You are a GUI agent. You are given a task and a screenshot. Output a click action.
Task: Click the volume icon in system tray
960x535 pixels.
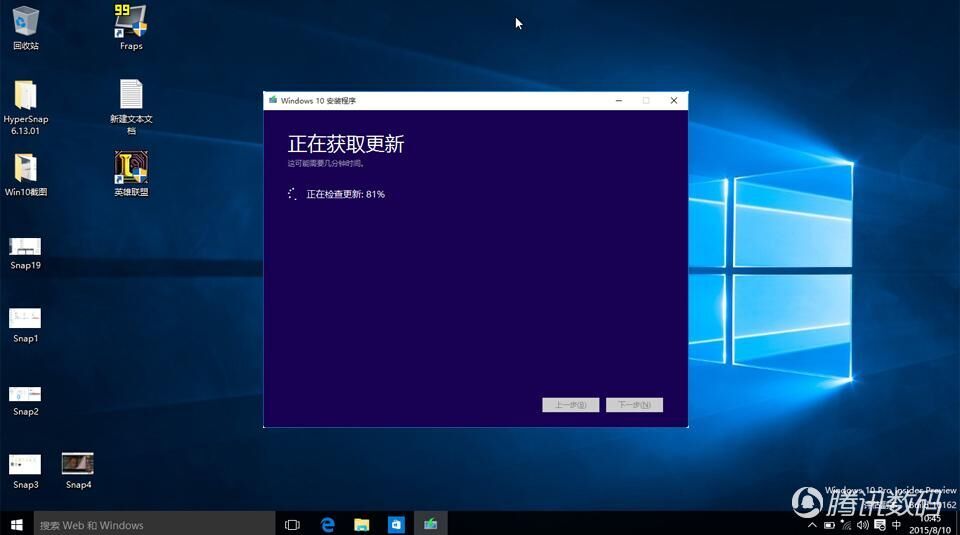coord(862,525)
